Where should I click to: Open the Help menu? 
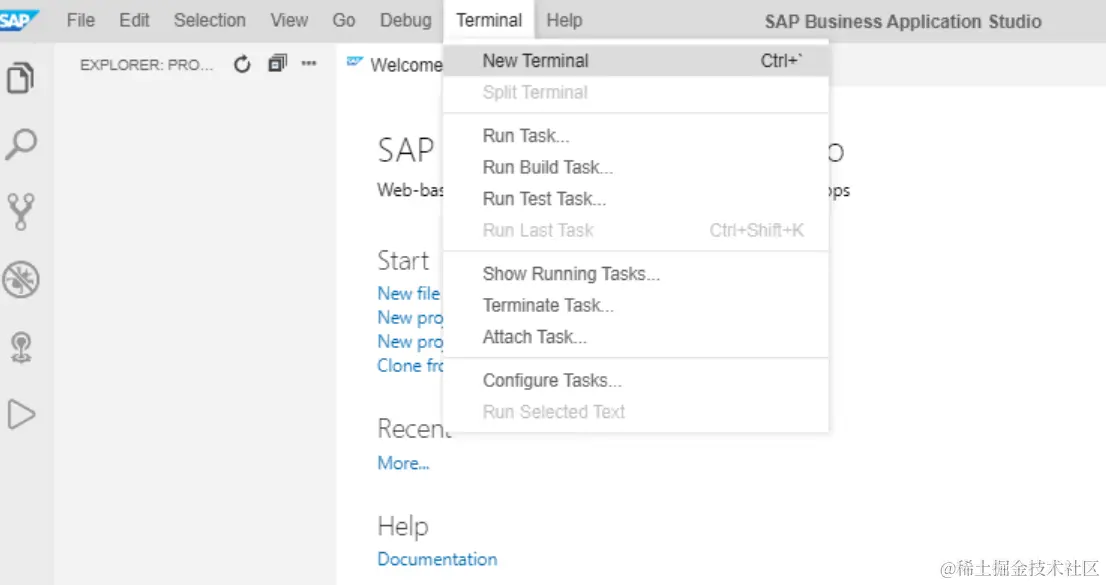coord(564,20)
